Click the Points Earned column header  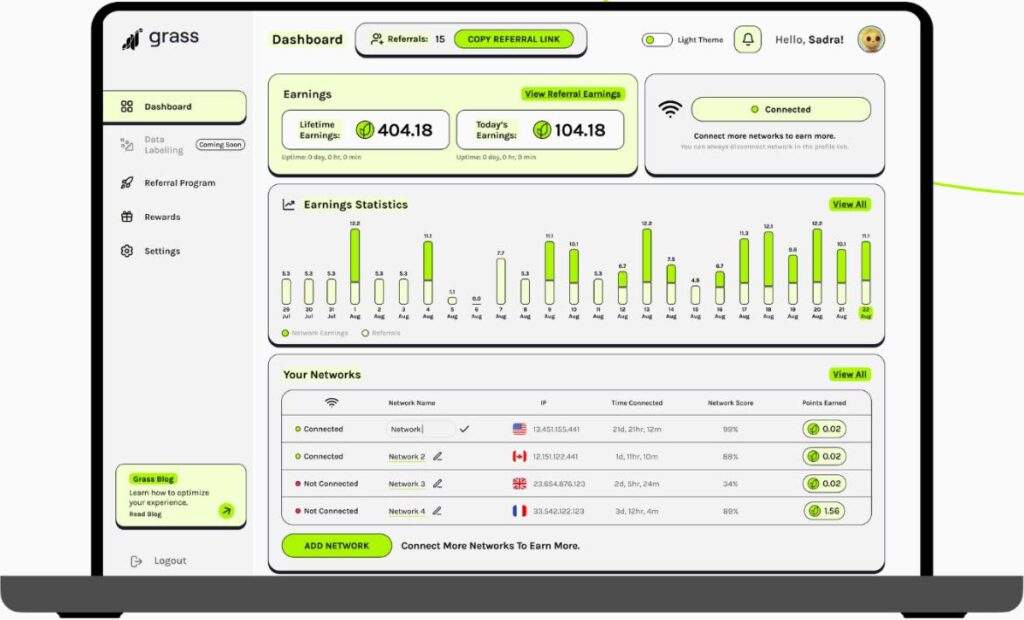tap(824, 403)
